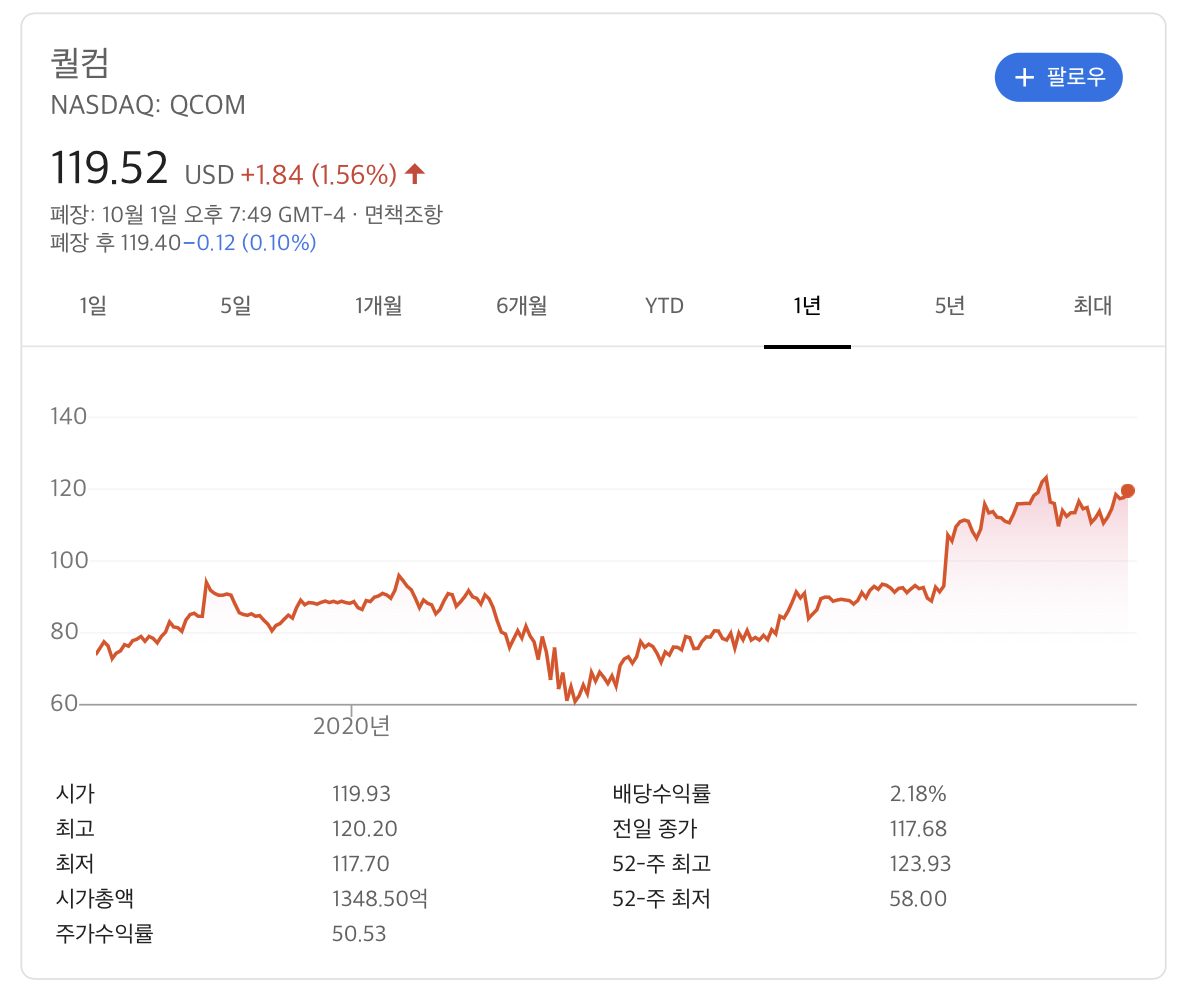Click the 최저 value 117.70
Viewport: 1195px width, 1007px height.
[x=360, y=864]
